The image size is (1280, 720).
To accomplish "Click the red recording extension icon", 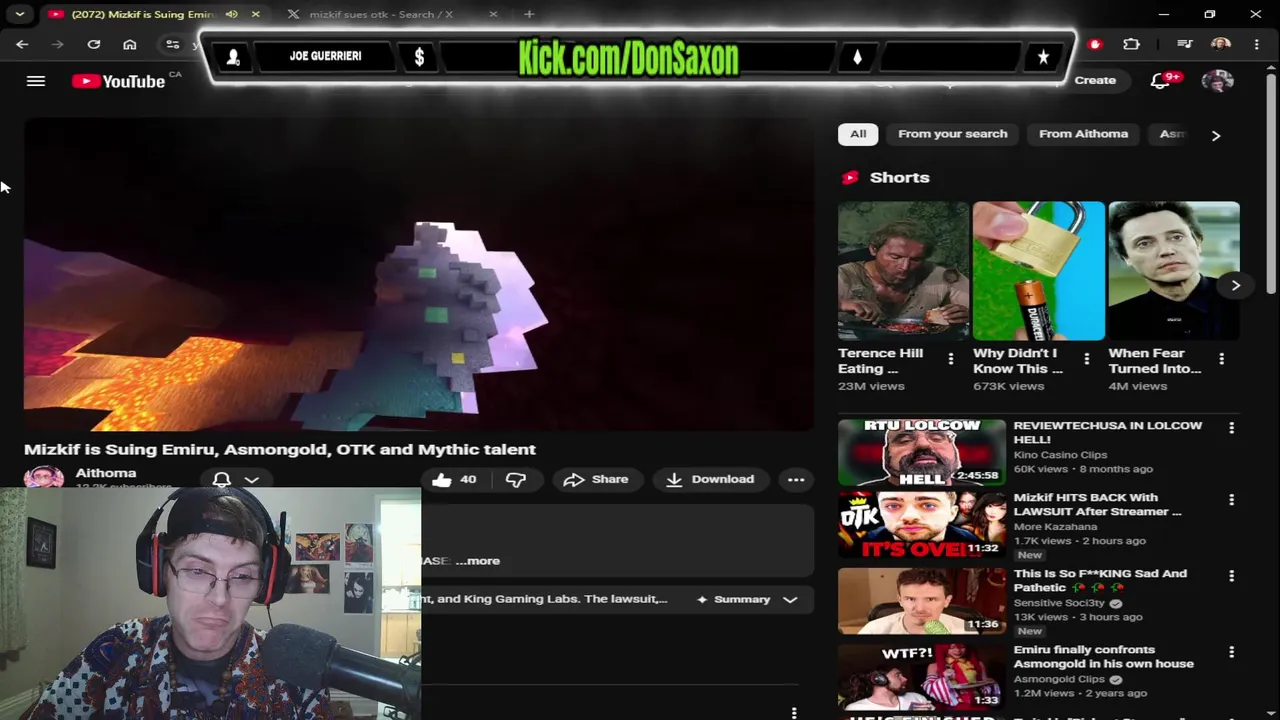I will tap(1095, 44).
